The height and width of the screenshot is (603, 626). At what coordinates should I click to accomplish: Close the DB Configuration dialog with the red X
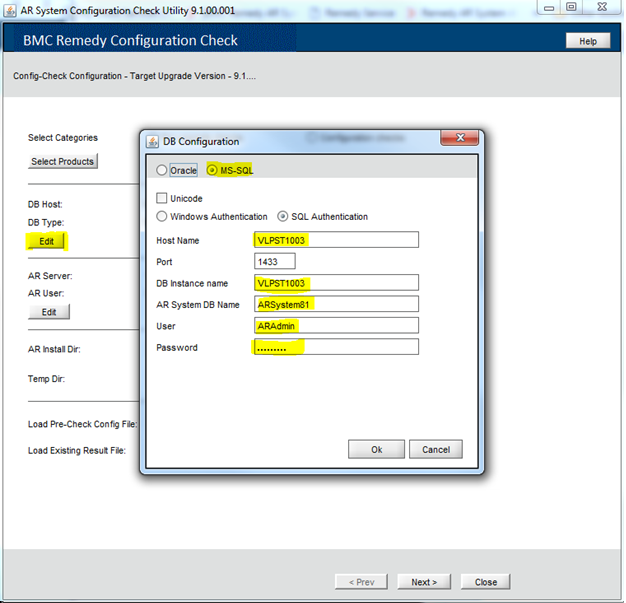pos(460,138)
